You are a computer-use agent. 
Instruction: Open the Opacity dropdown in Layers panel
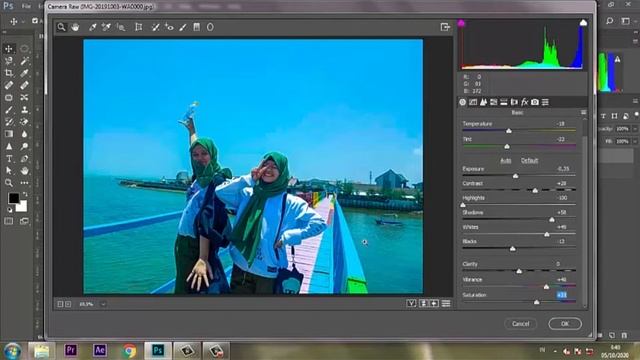pos(635,129)
